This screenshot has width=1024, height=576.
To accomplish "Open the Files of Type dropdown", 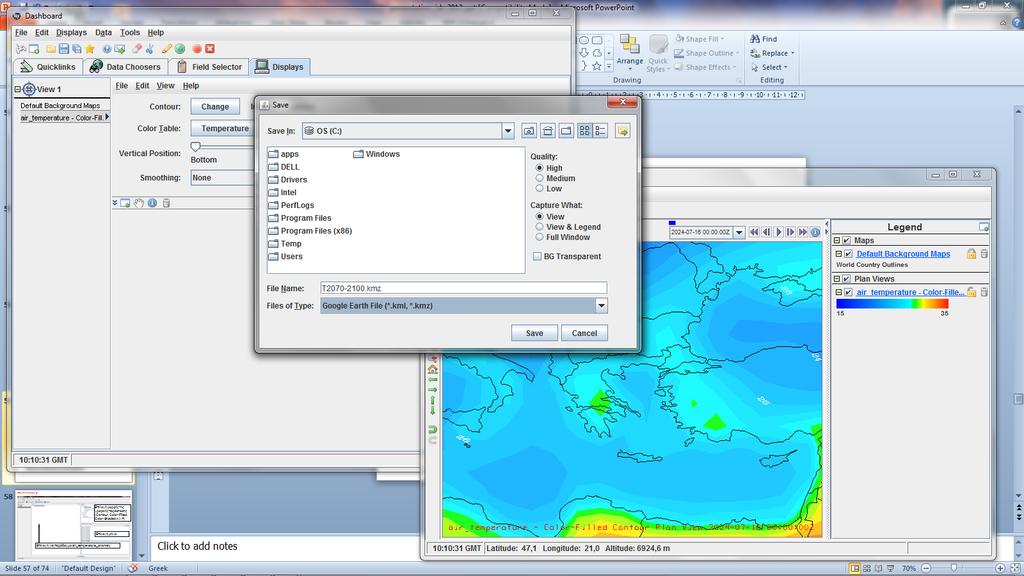I will click(x=601, y=306).
